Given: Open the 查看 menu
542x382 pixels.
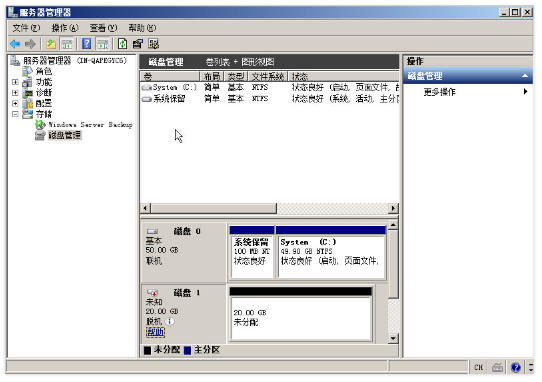Looking at the screenshot, I should click(x=103, y=28).
